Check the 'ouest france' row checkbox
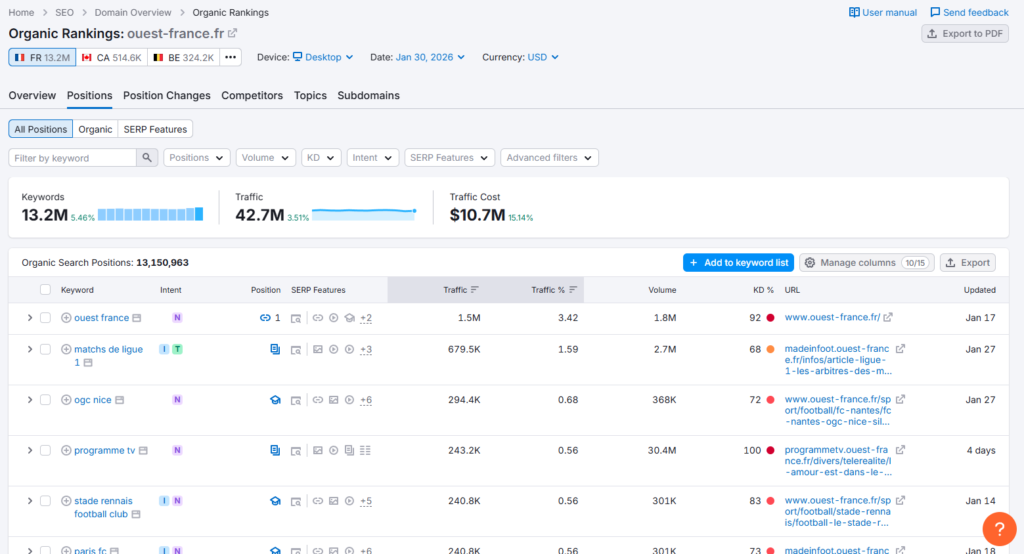 45,318
